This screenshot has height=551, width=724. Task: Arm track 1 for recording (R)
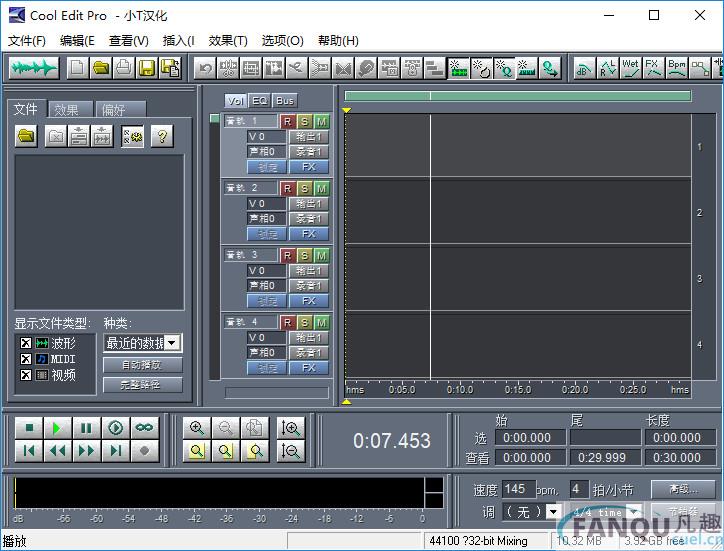click(288, 121)
